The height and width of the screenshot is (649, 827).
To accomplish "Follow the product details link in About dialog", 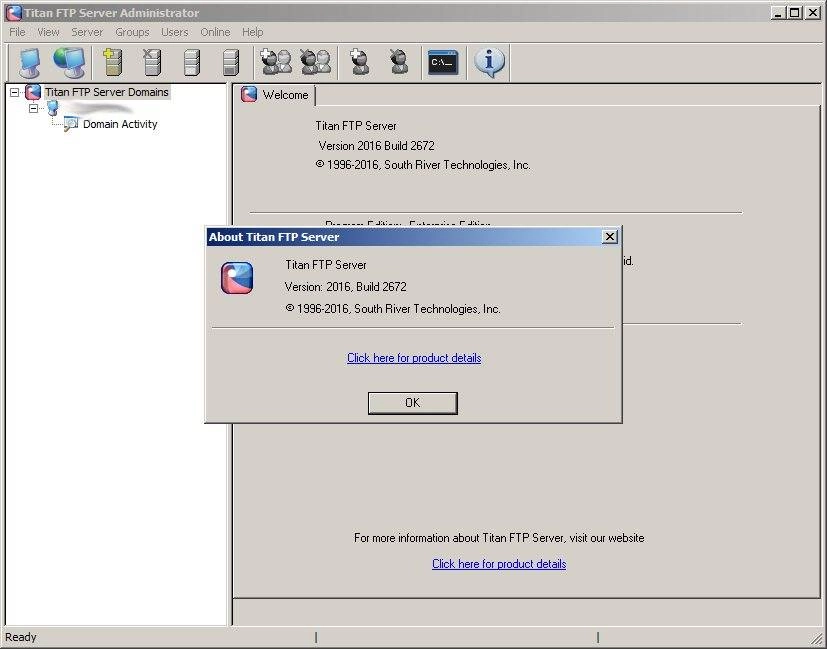I will pos(414,358).
